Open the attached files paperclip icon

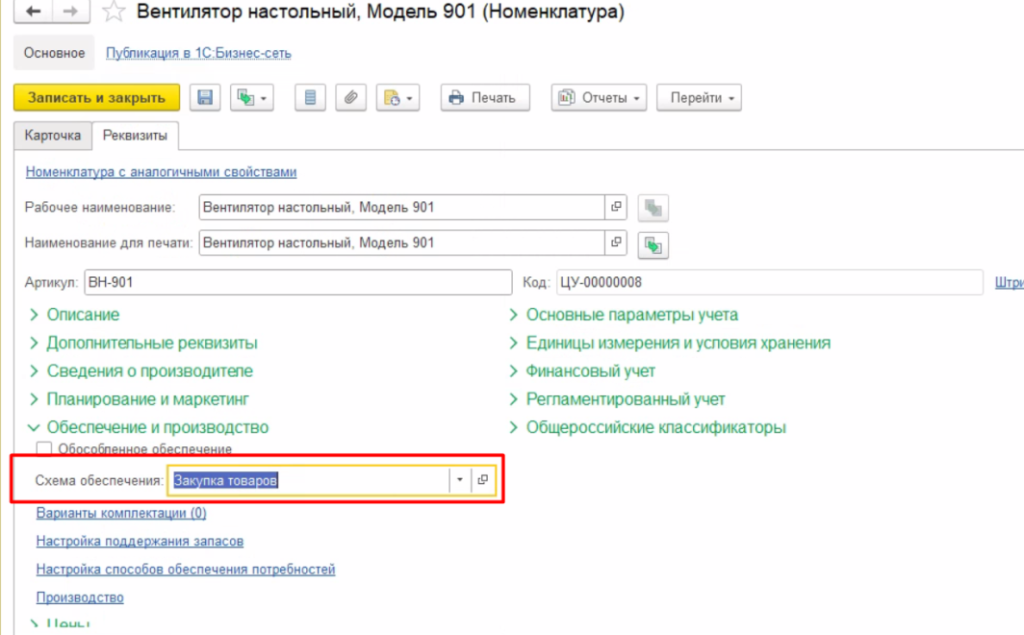(350, 98)
